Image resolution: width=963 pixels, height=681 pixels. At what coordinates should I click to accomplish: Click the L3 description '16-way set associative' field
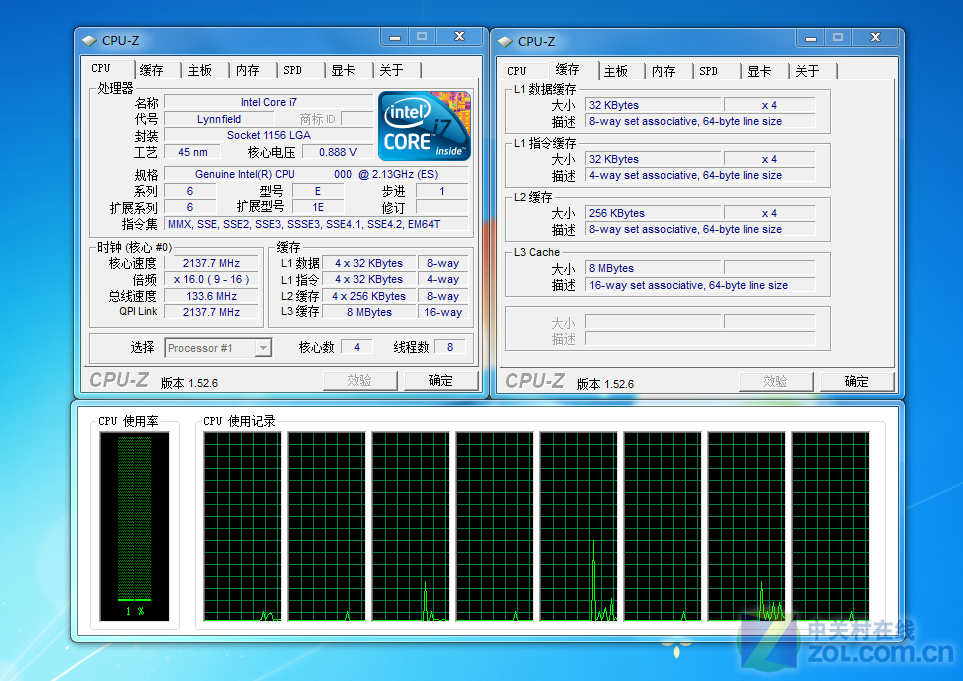coord(700,285)
